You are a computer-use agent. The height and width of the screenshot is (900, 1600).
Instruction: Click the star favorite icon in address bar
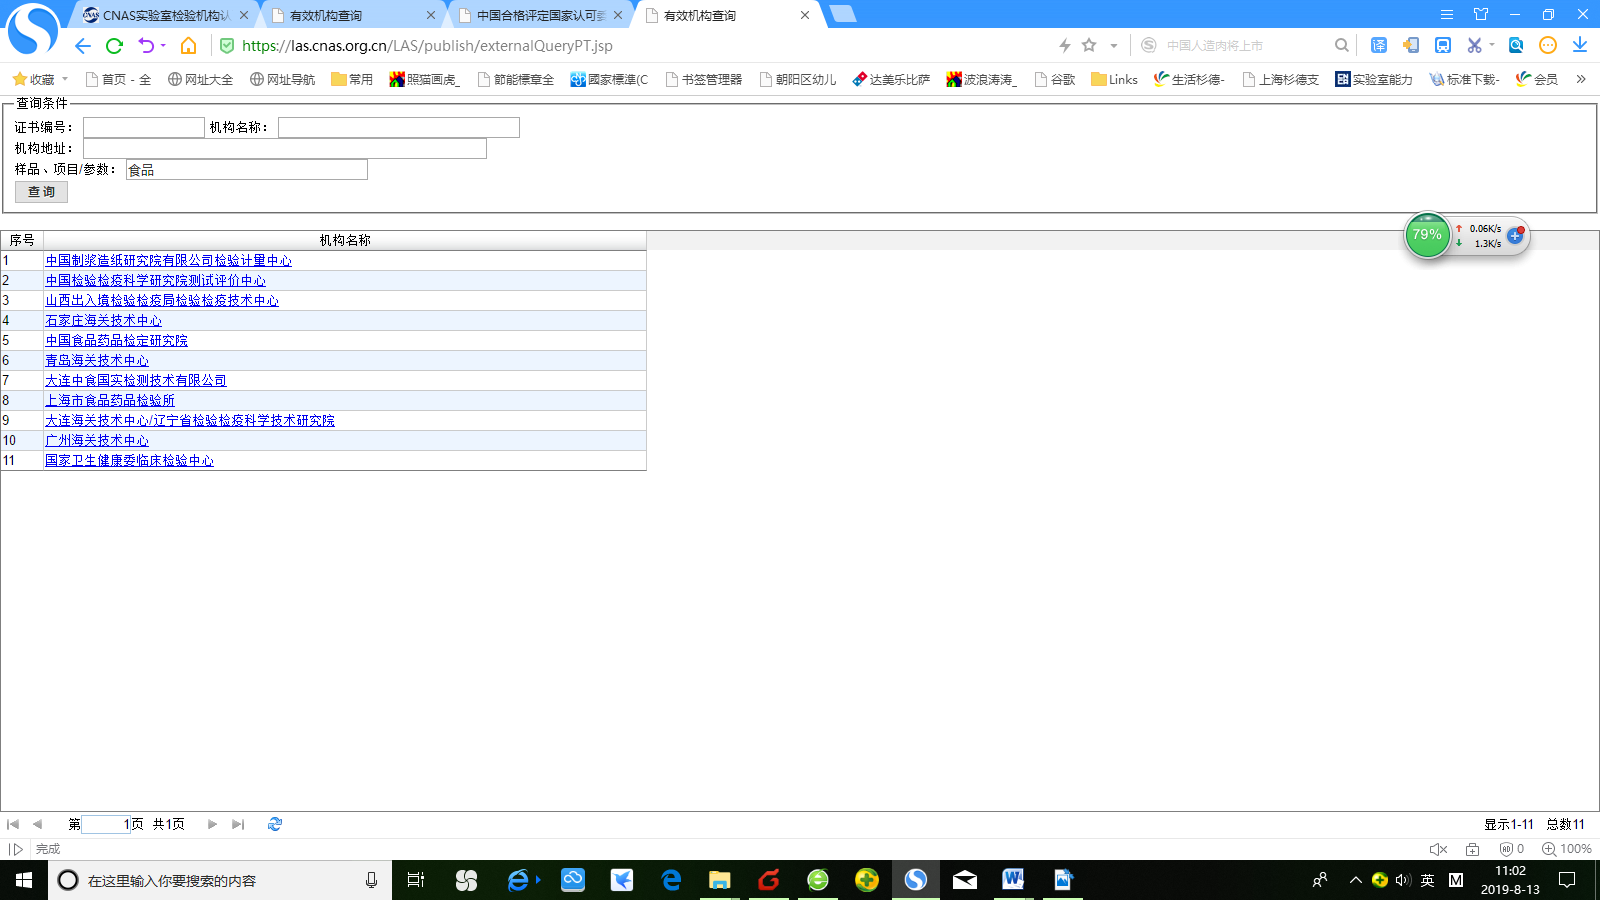(x=1089, y=45)
